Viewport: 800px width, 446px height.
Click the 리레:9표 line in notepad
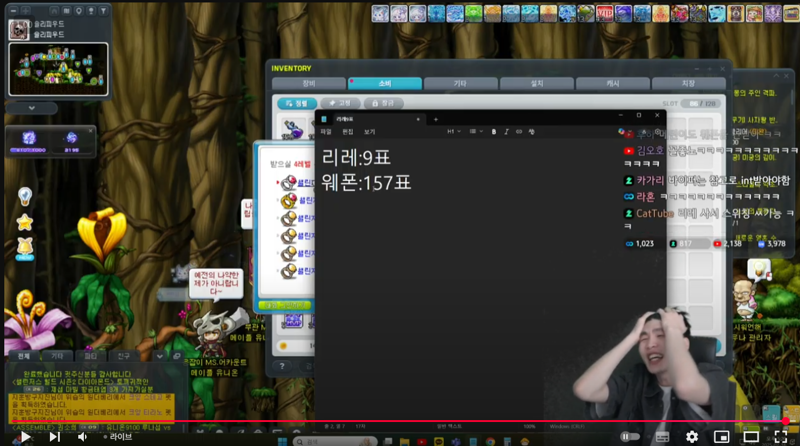pos(356,157)
